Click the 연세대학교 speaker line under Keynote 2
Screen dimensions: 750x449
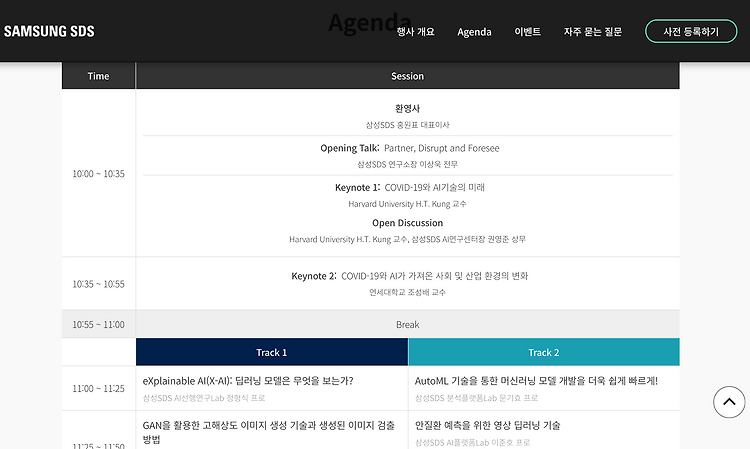point(408,292)
